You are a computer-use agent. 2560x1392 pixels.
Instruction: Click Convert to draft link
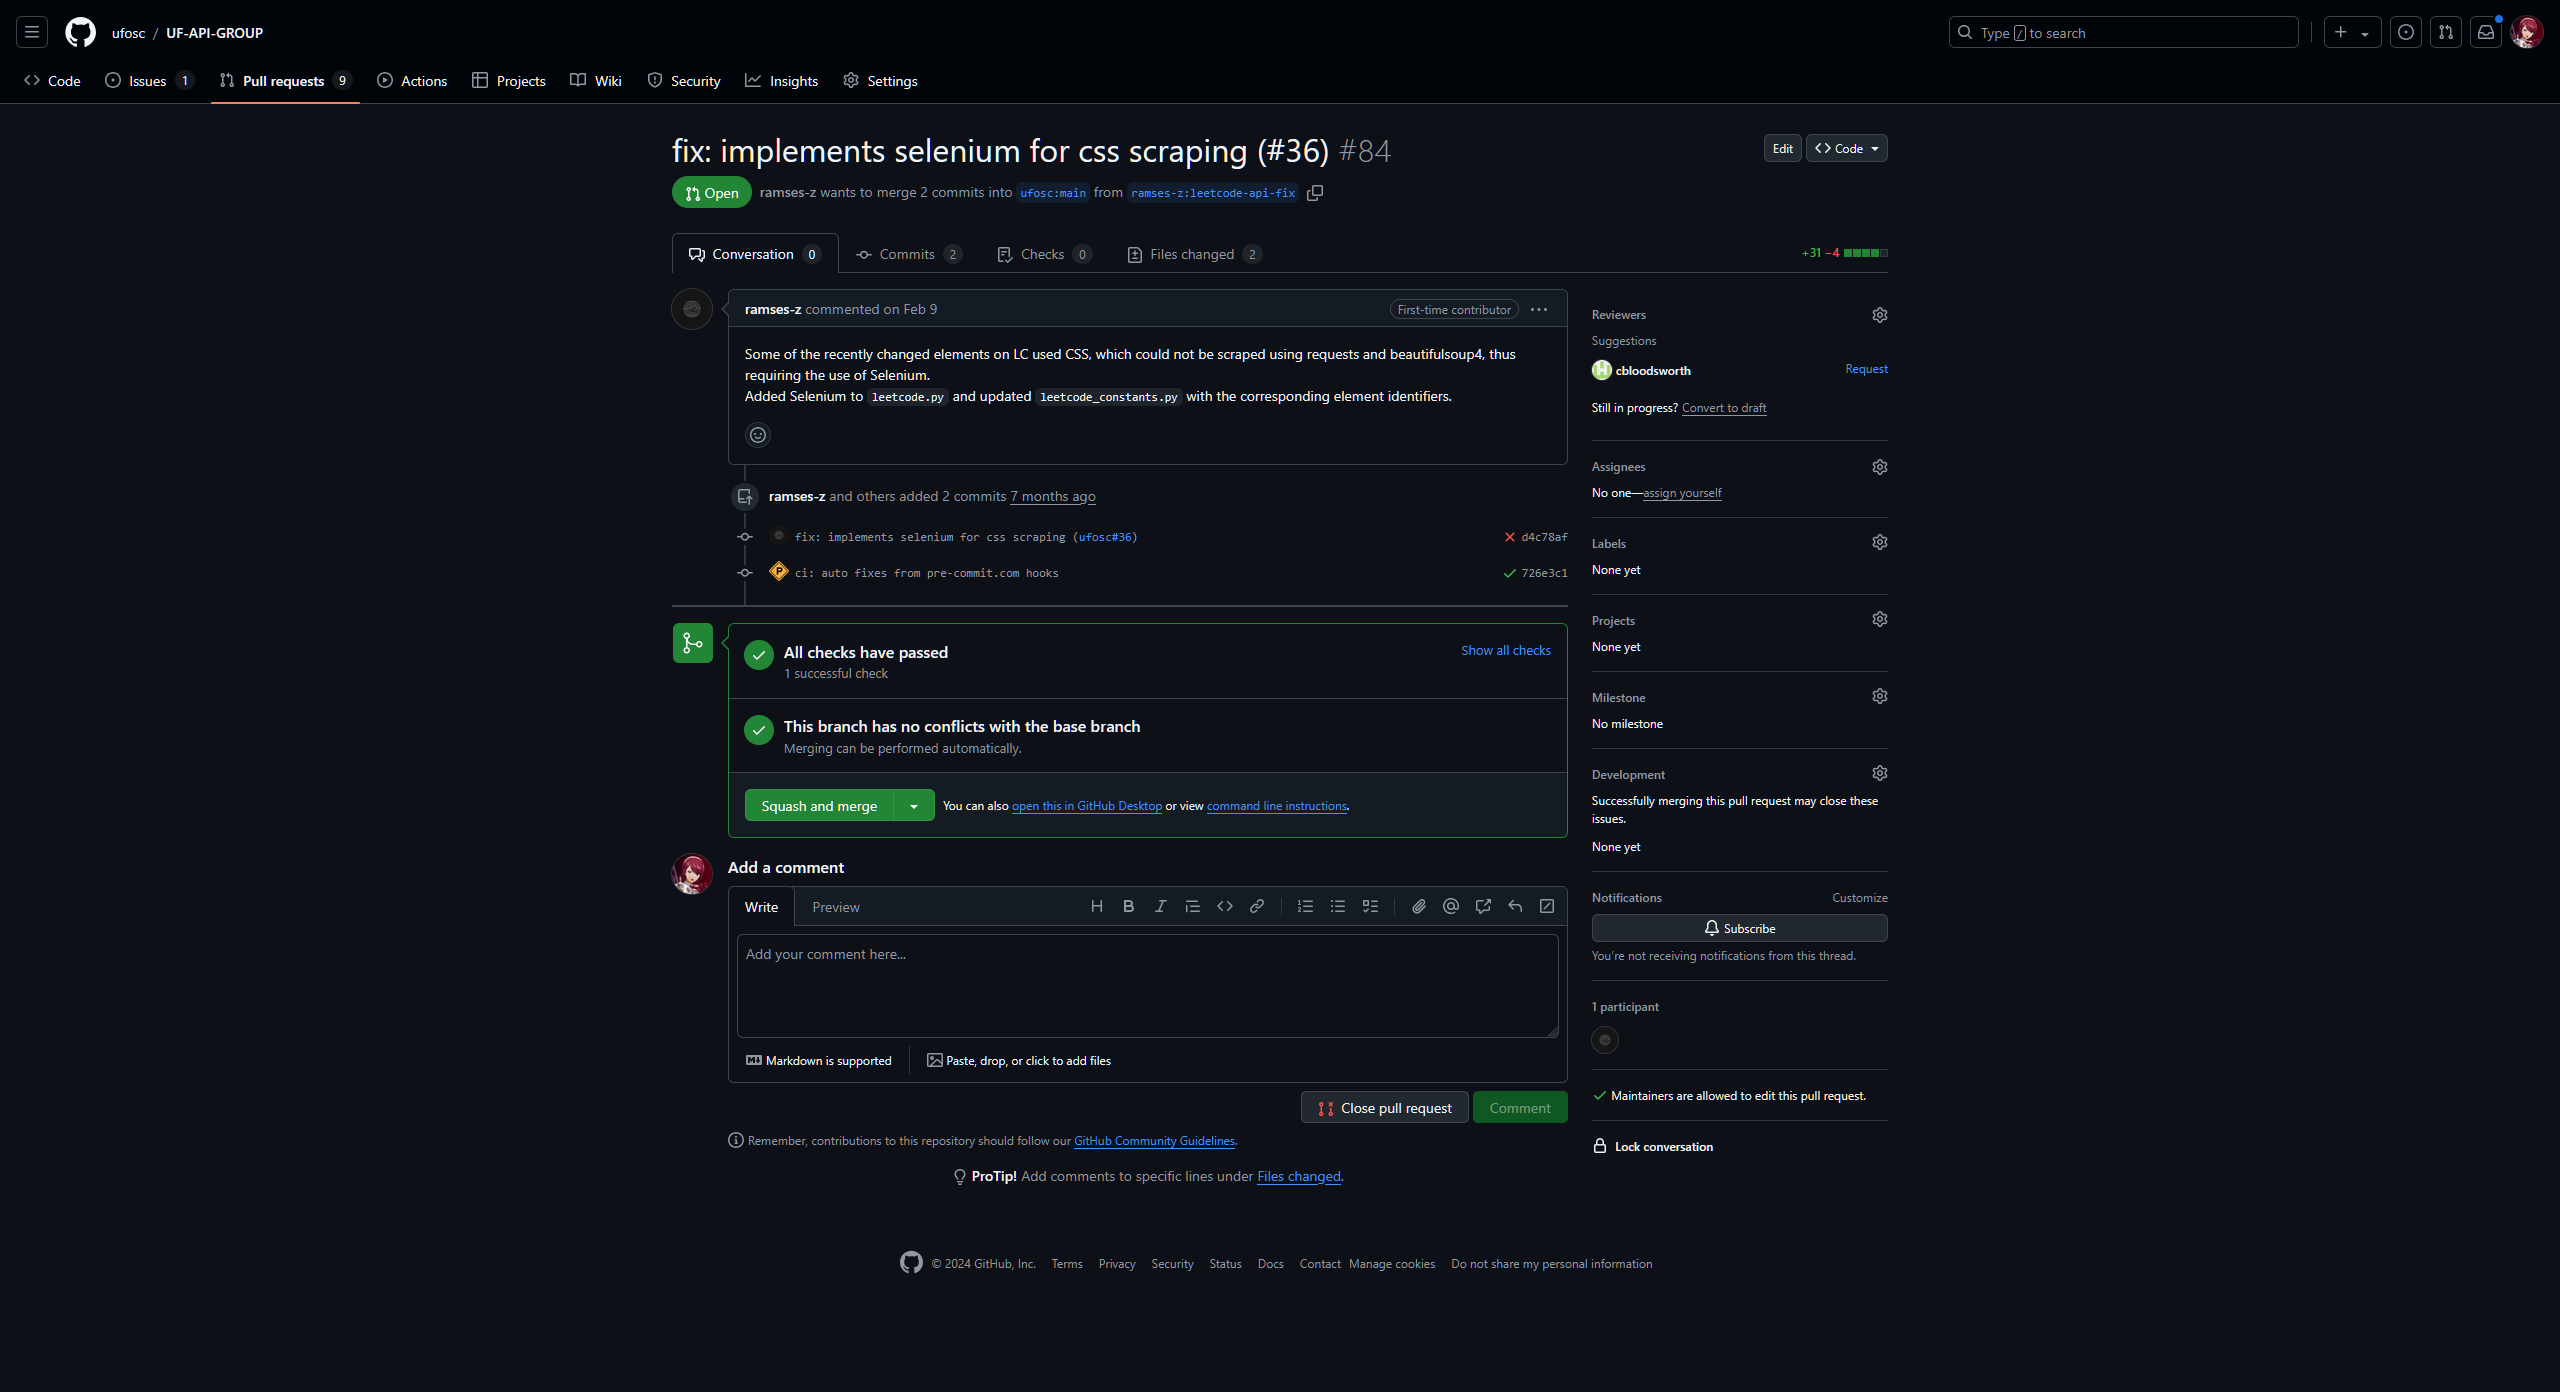coord(1722,406)
